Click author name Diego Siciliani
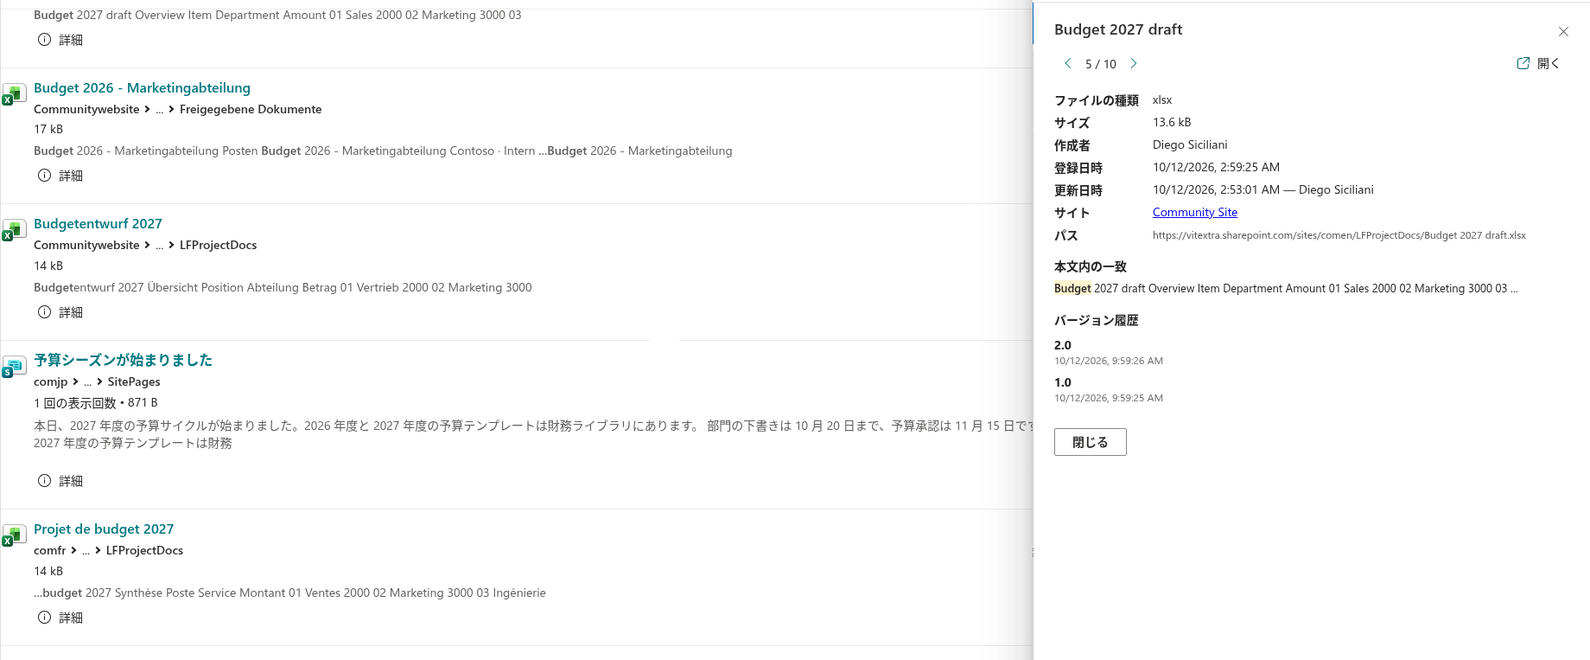1590x660 pixels. point(1190,145)
